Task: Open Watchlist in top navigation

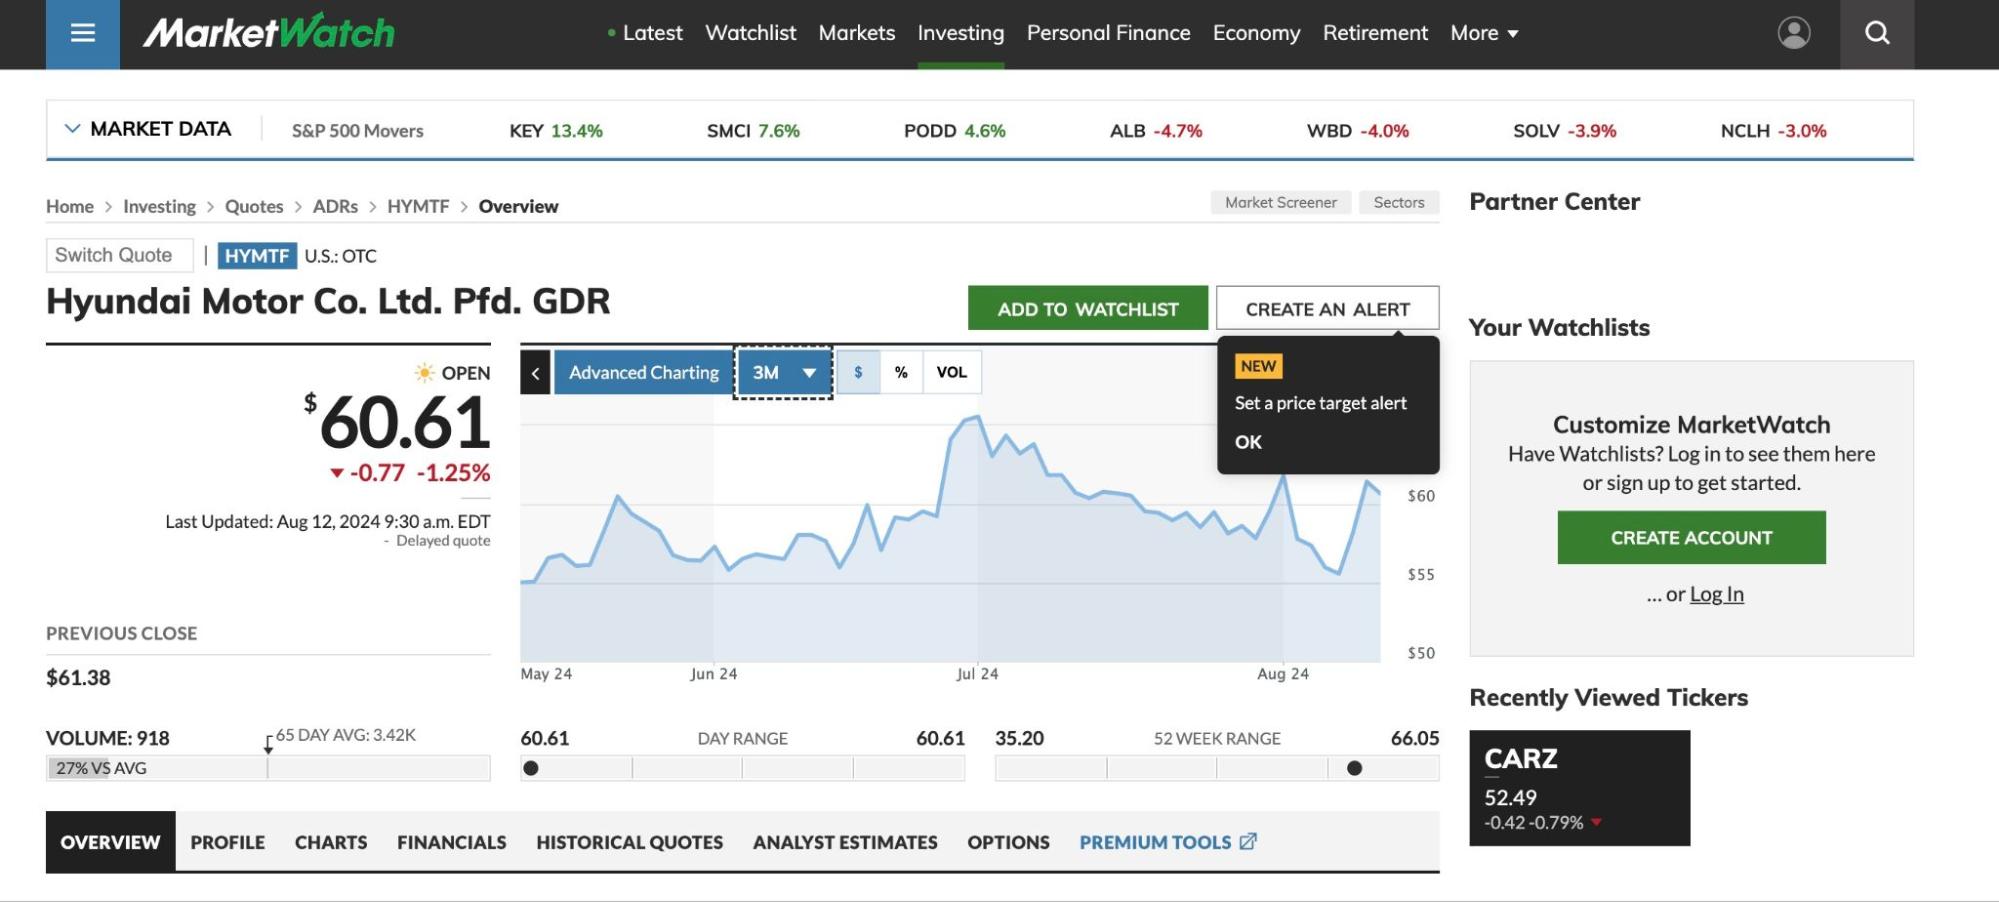Action: pyautogui.click(x=751, y=33)
